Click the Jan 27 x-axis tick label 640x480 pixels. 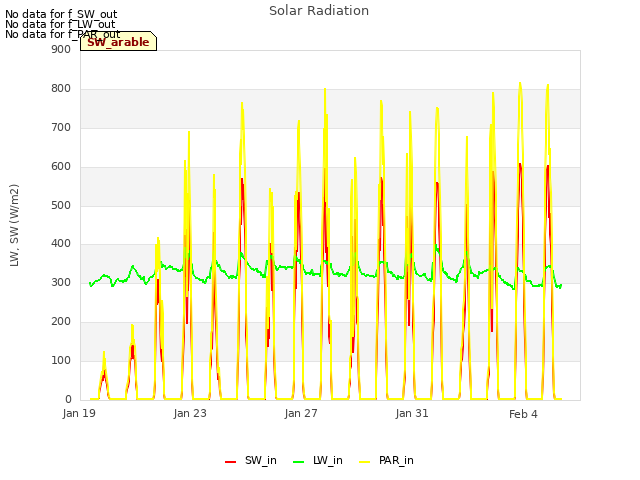[301, 413]
